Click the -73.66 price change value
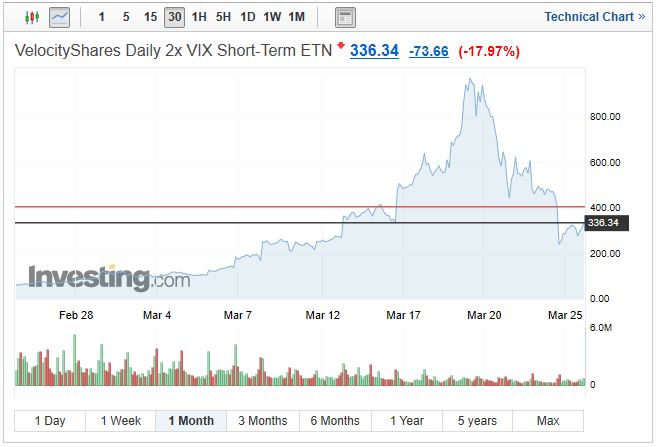 [430, 51]
